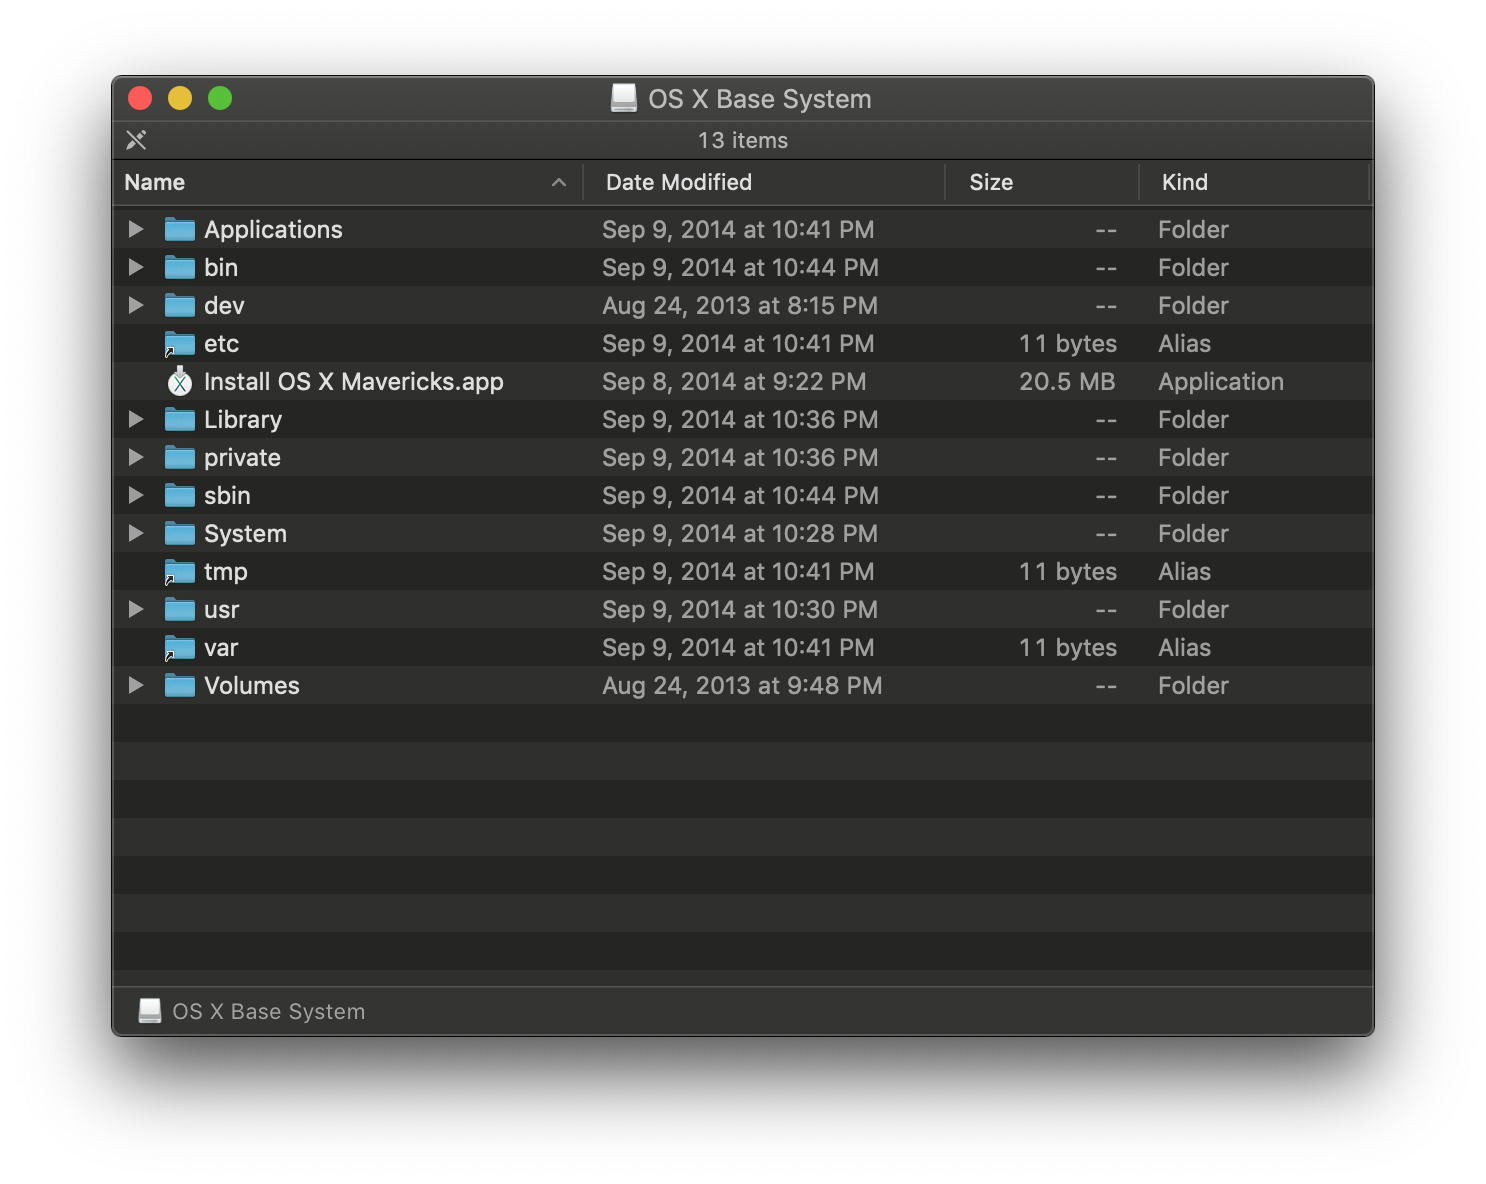This screenshot has height=1184, width=1486.
Task: Select the private folder row
Action: pyautogui.click(x=743, y=457)
